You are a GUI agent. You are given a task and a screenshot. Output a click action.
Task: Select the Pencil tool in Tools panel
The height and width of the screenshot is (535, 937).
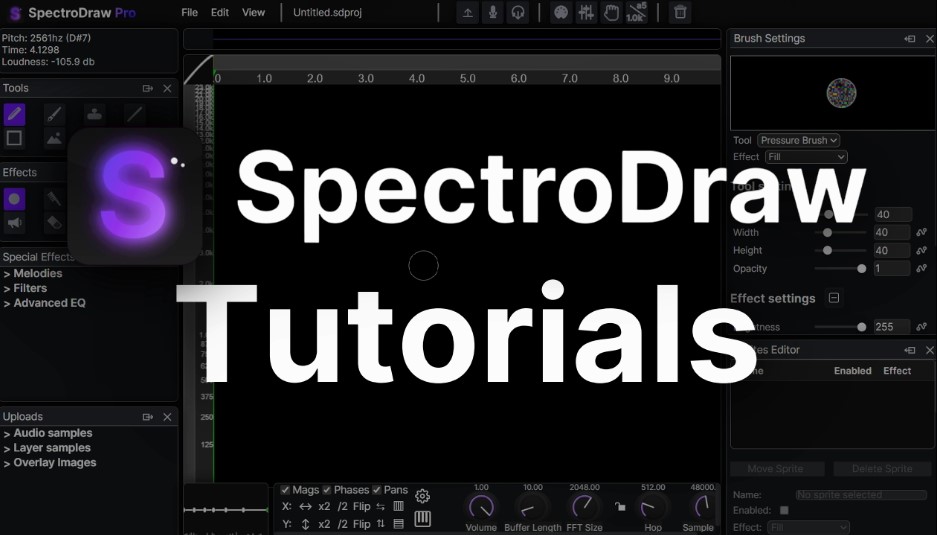14,114
